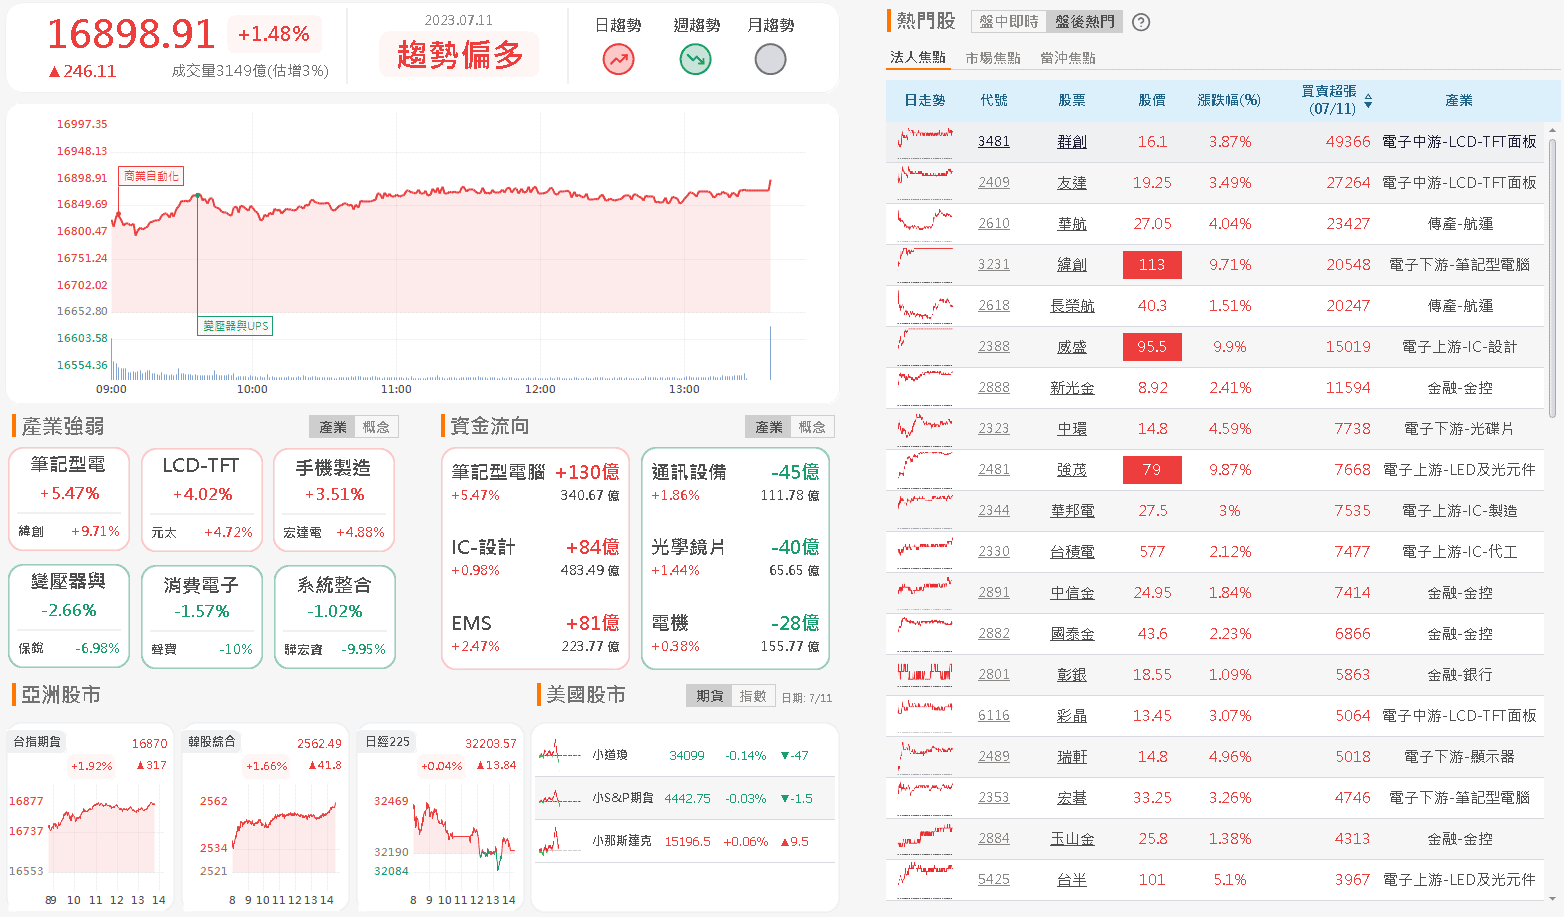The width and height of the screenshot is (1564, 917).
Task: Open stock code 2409 link
Action: pyautogui.click(x=994, y=183)
